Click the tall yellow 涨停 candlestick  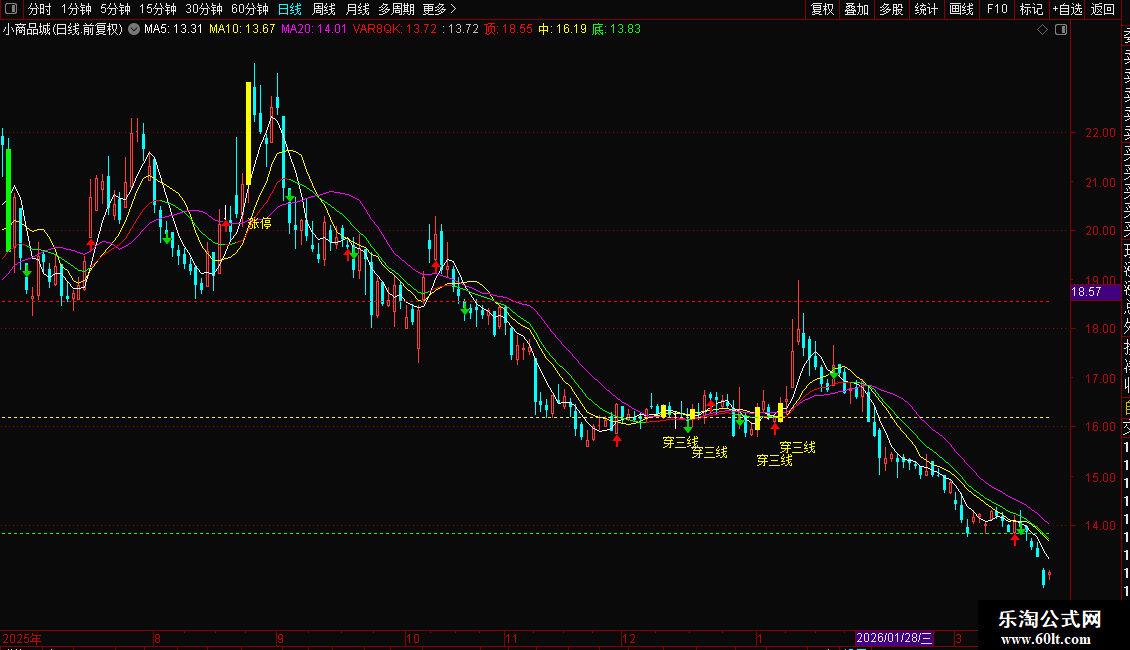pyautogui.click(x=249, y=133)
